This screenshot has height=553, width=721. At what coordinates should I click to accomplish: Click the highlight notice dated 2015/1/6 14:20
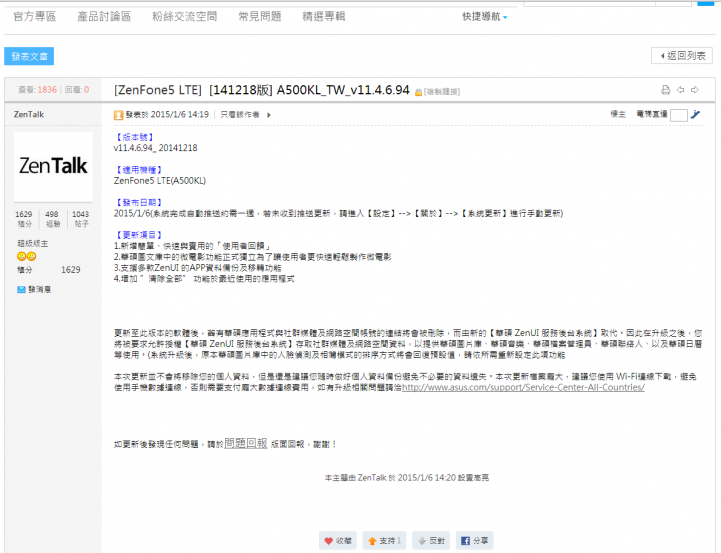[x=407, y=478]
